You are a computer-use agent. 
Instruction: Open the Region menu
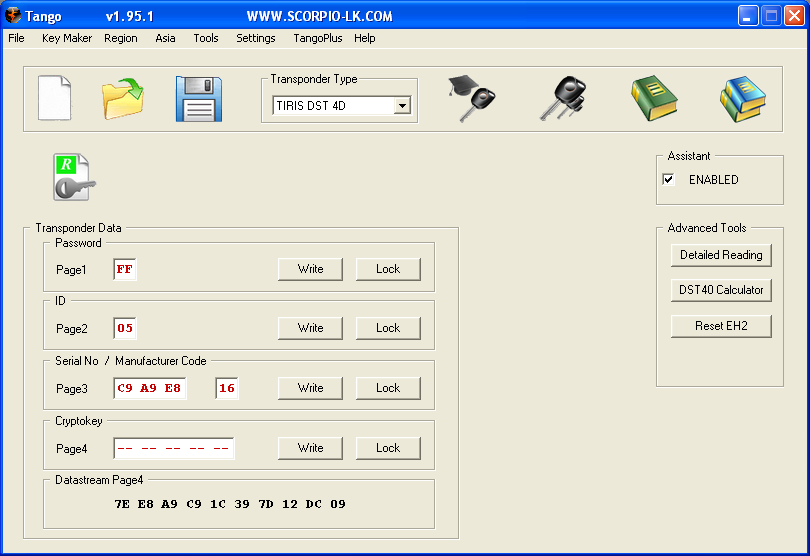point(121,38)
